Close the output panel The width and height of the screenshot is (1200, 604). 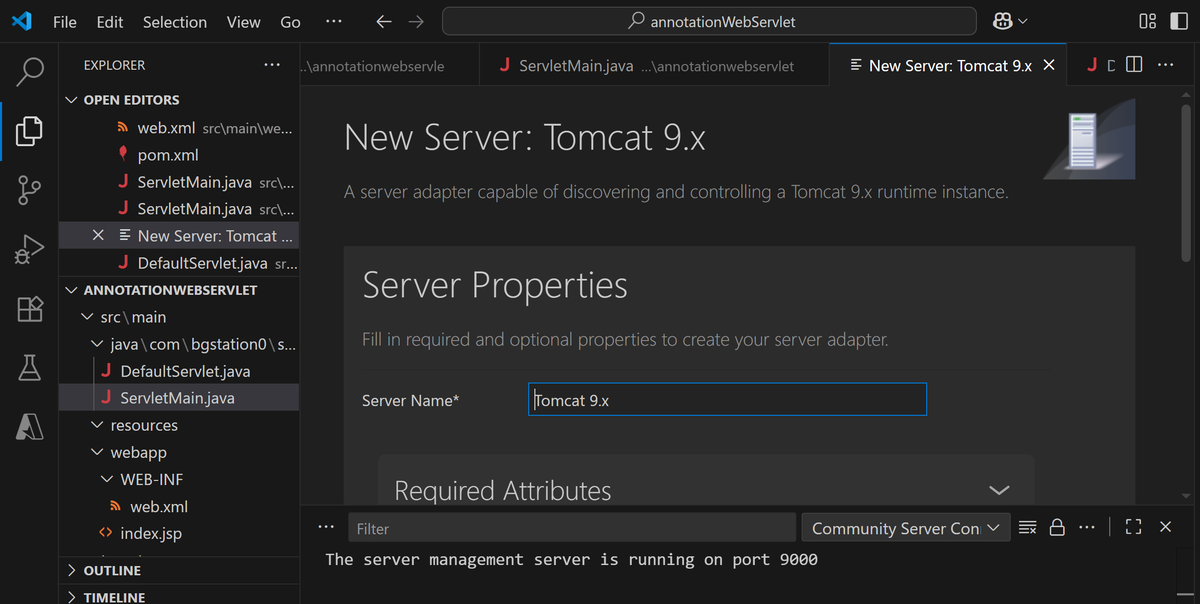pyautogui.click(x=1165, y=527)
